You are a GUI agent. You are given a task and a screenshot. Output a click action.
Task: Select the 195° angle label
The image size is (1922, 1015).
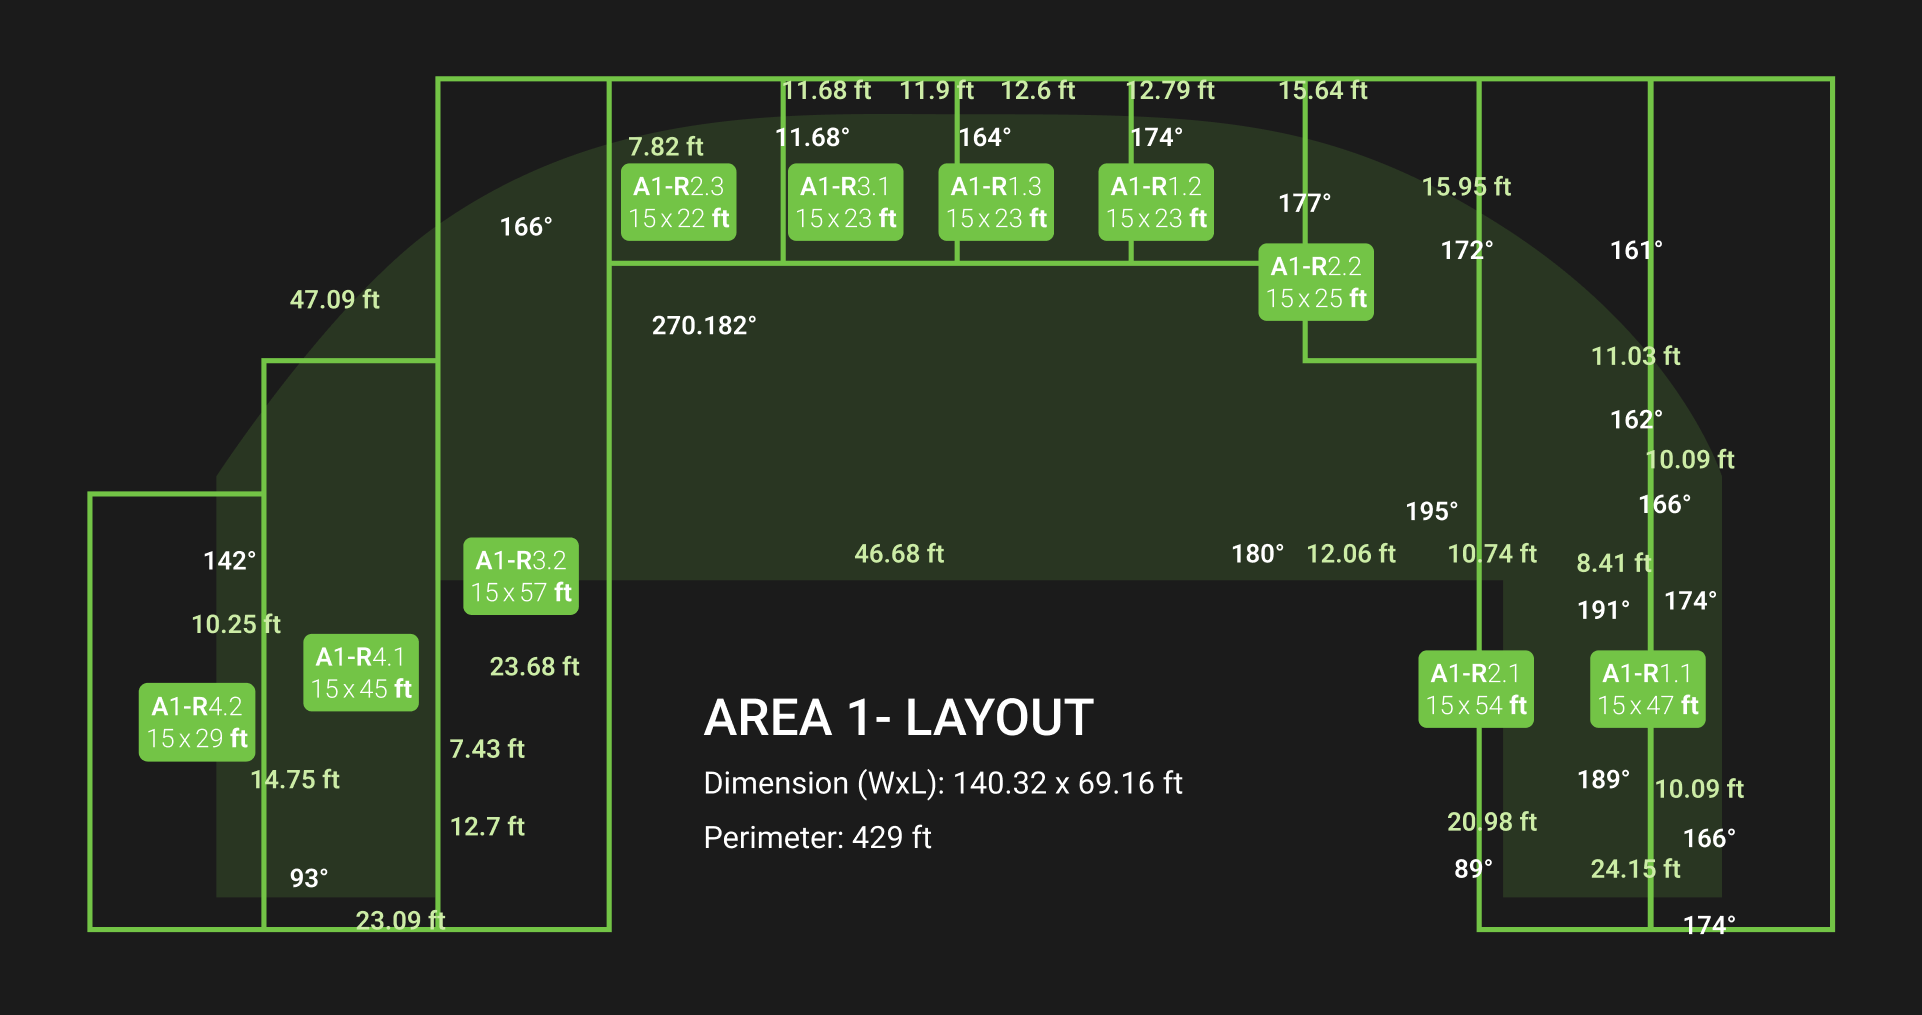click(1432, 512)
